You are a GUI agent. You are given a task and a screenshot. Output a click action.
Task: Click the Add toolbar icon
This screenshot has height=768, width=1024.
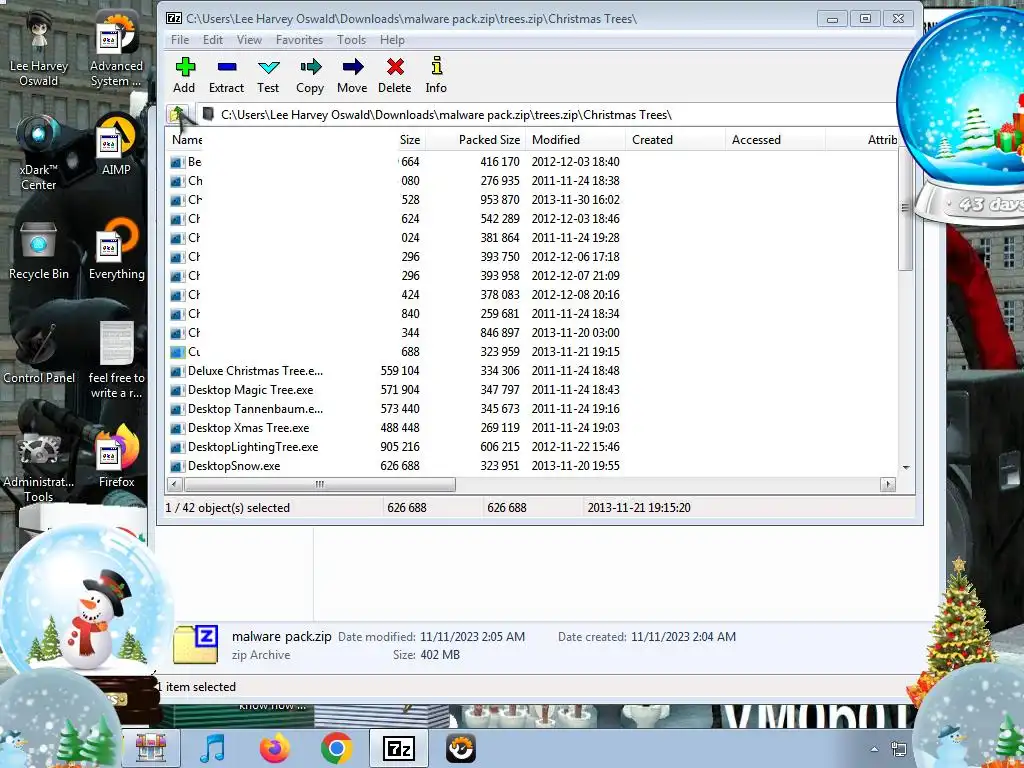tap(185, 74)
